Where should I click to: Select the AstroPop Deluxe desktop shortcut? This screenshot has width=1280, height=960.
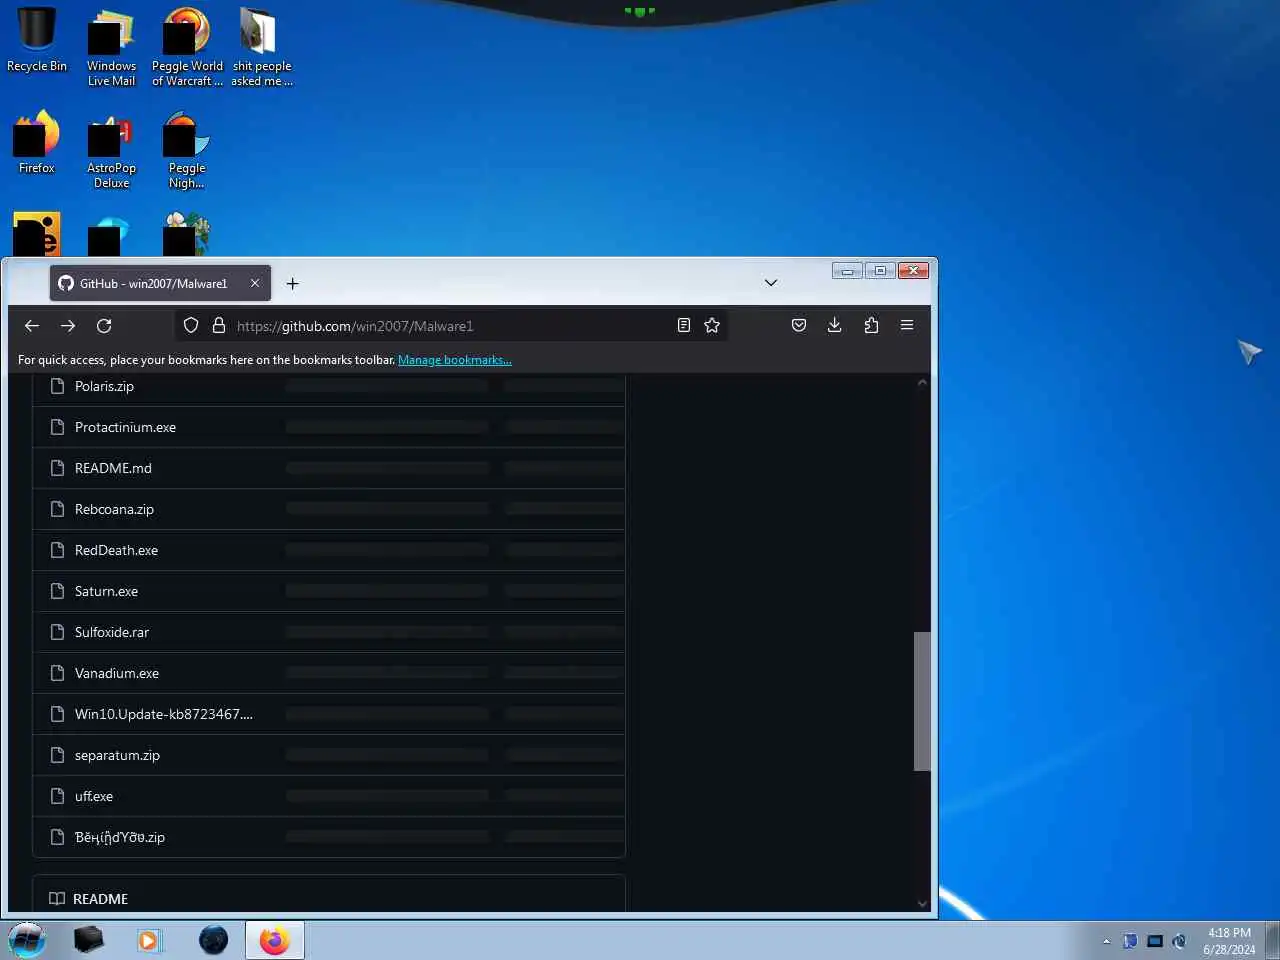point(111,150)
